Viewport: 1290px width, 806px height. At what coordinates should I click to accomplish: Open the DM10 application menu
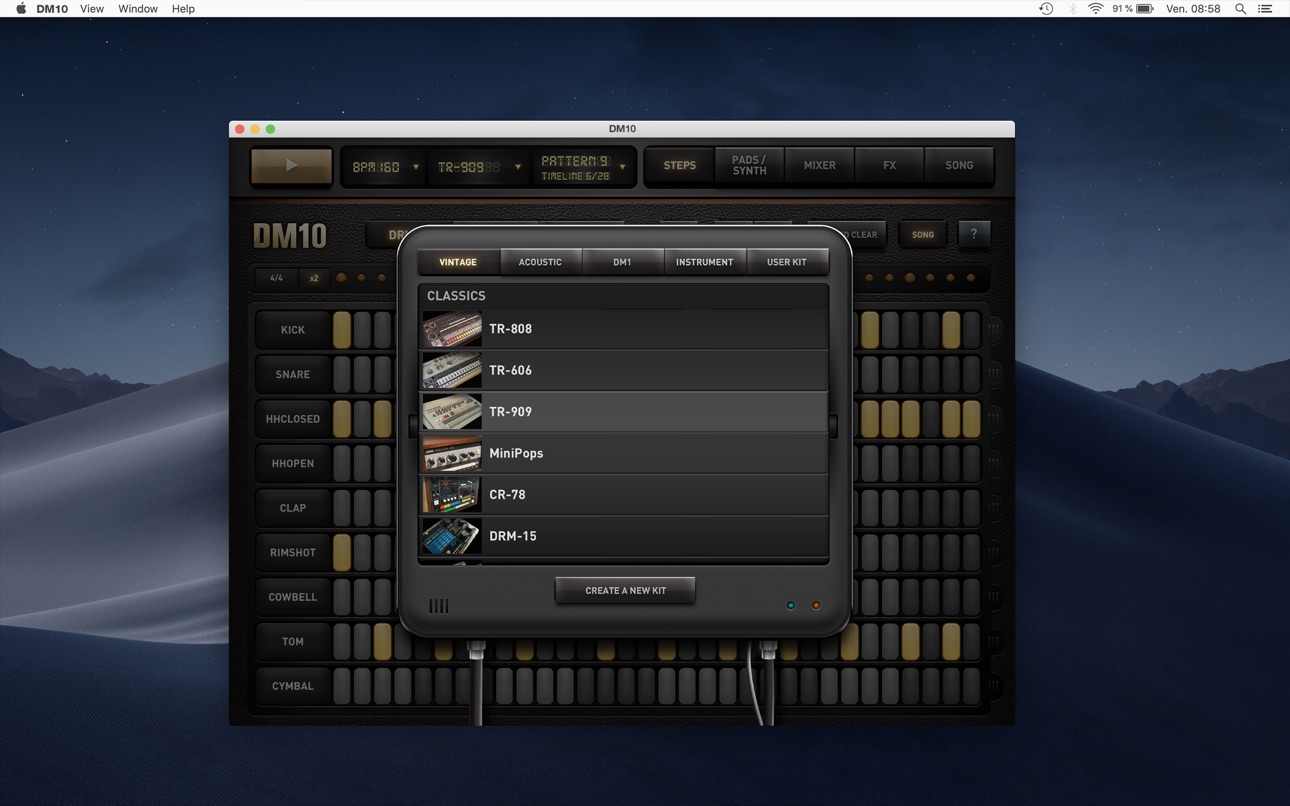(52, 8)
